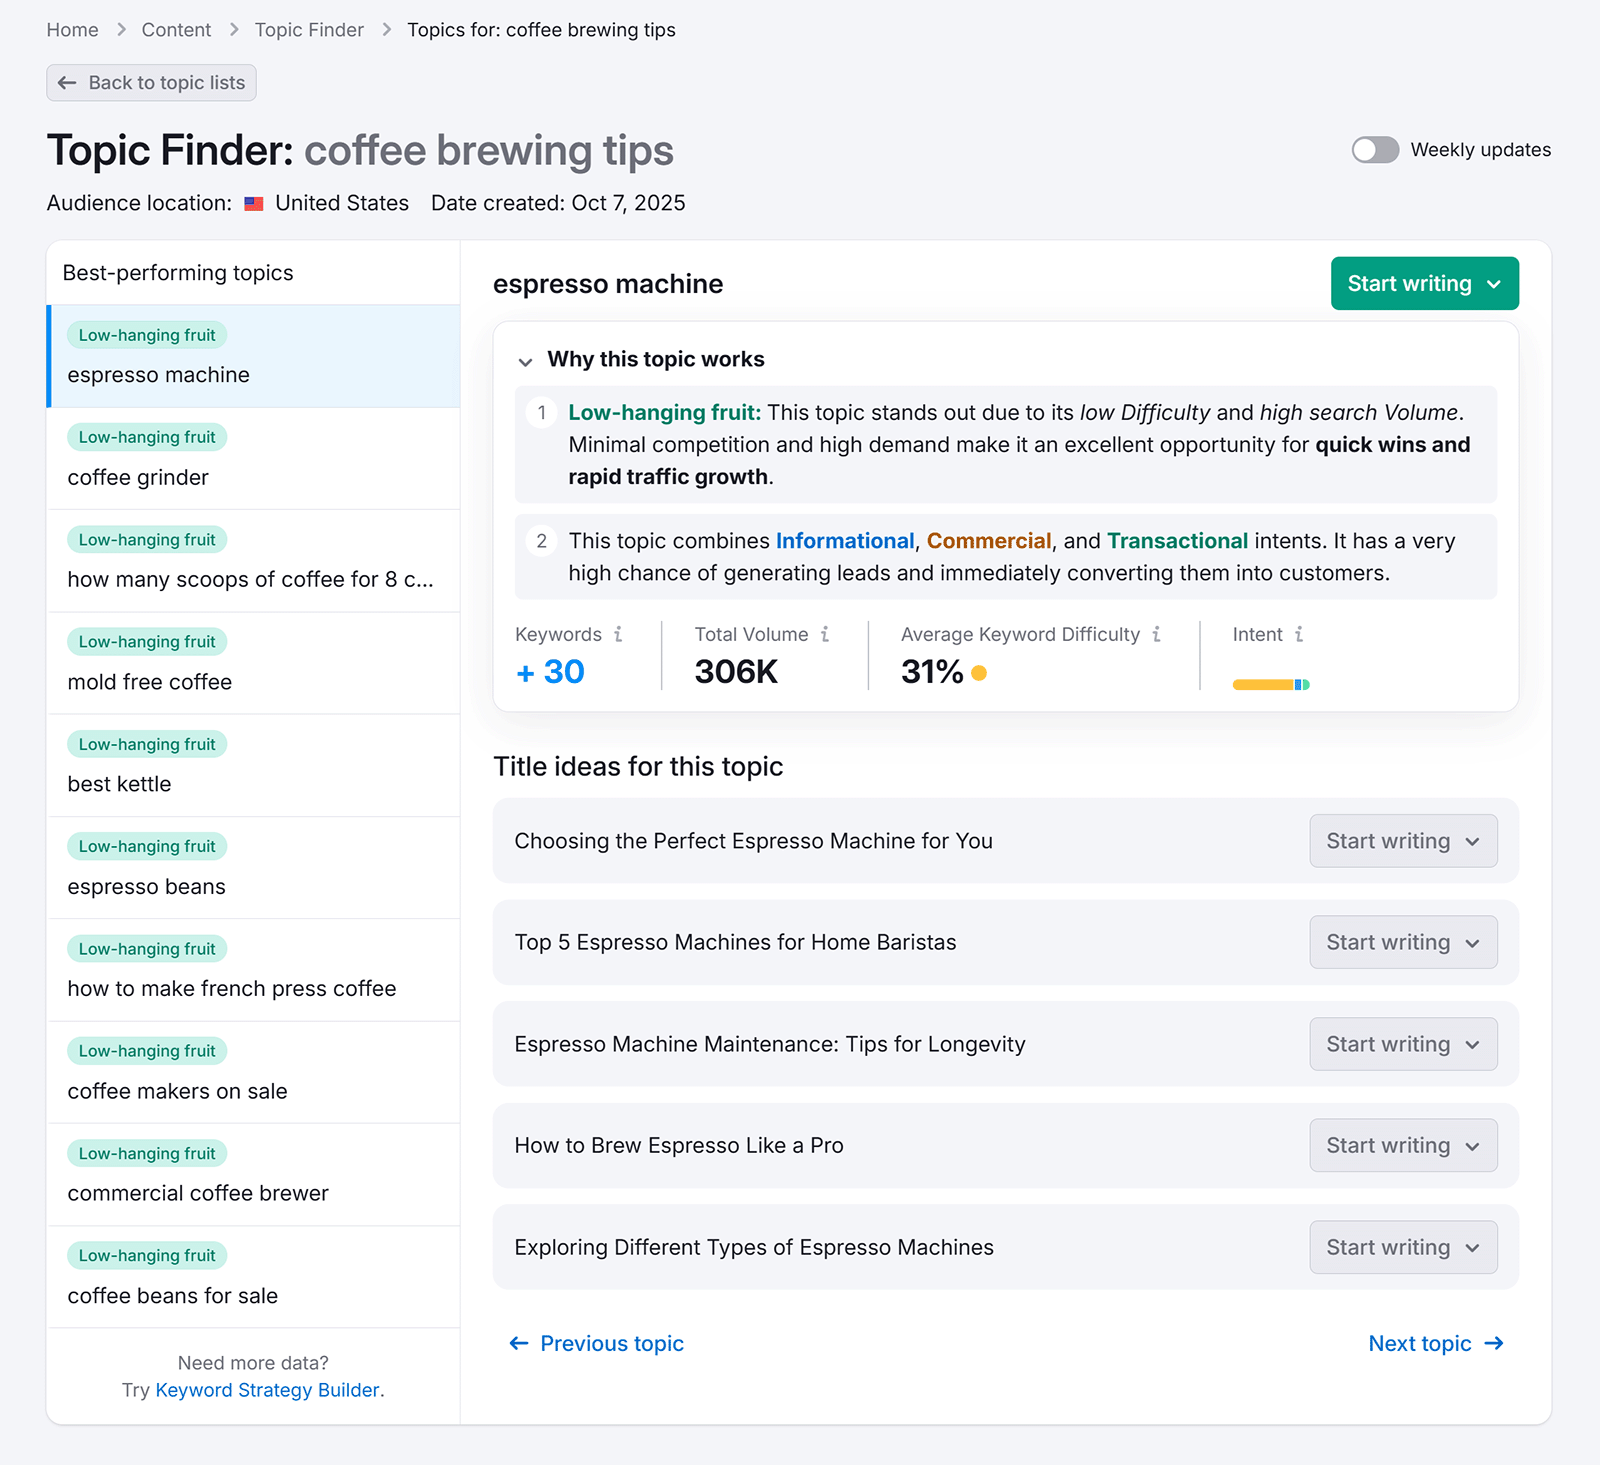Navigate to Content in the breadcrumb

[176, 29]
